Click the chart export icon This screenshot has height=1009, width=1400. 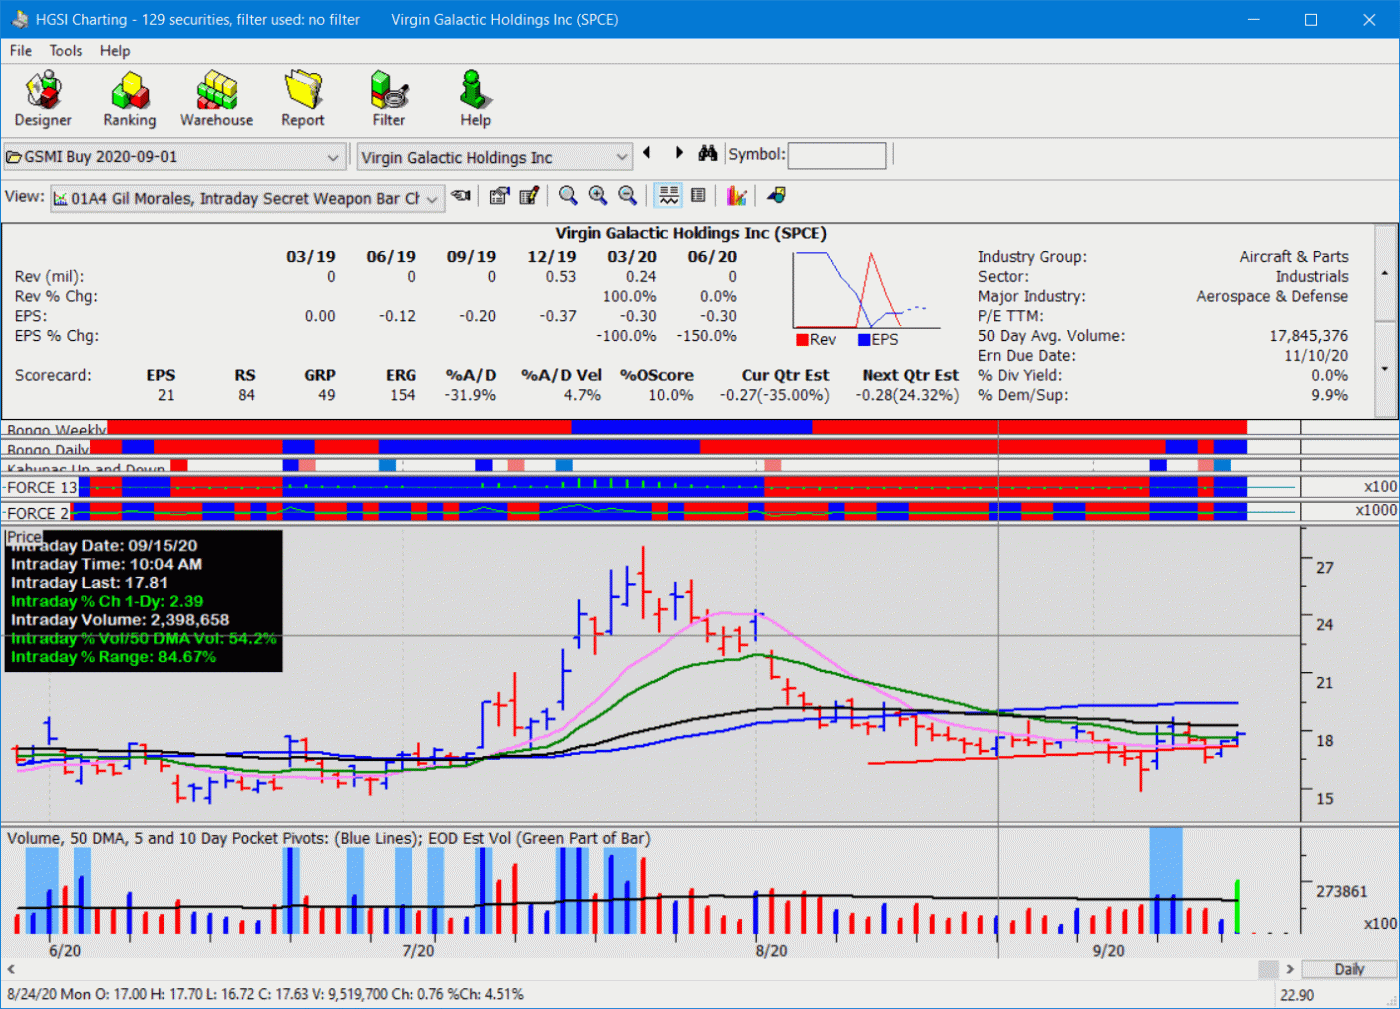(776, 196)
